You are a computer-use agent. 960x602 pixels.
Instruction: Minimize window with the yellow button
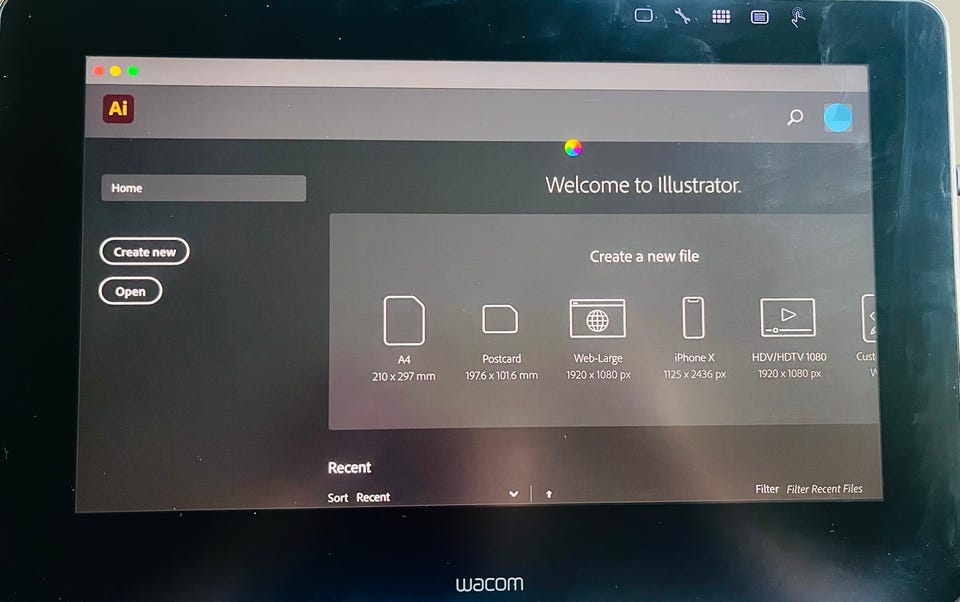[x=116, y=71]
